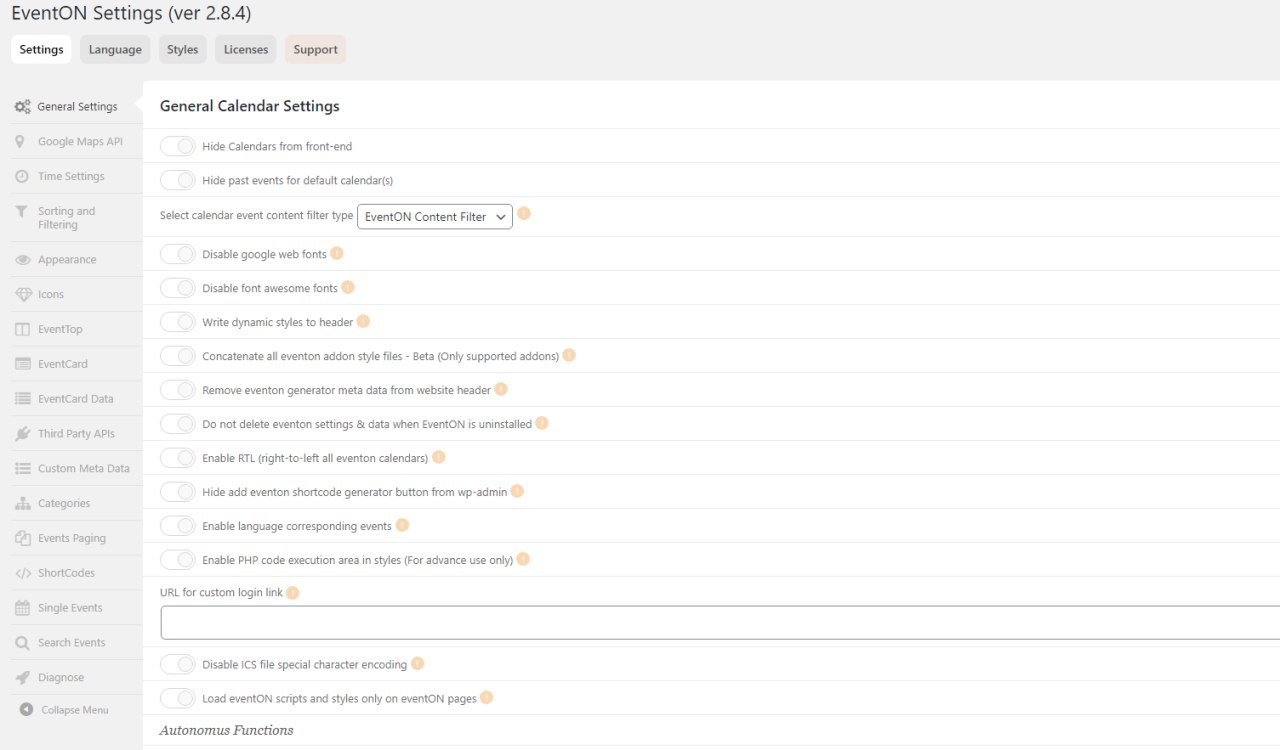Toggle Hide Calendars from front-end
The width and height of the screenshot is (1280, 750).
[177, 146]
